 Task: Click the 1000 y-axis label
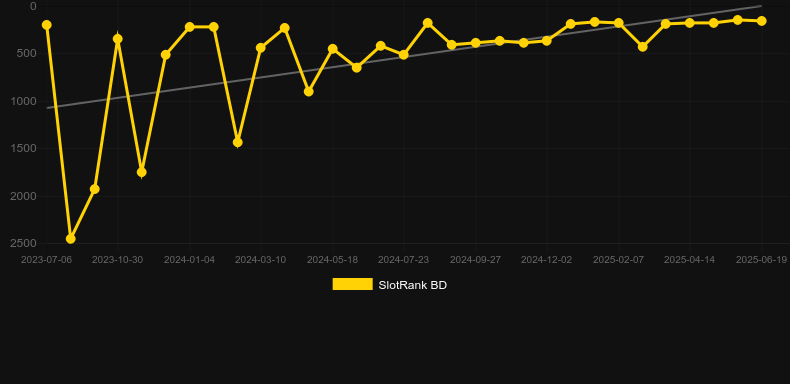tap(23, 101)
